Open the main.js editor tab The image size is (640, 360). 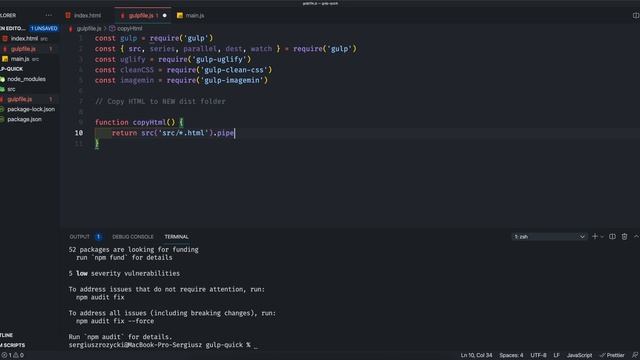tap(191, 16)
